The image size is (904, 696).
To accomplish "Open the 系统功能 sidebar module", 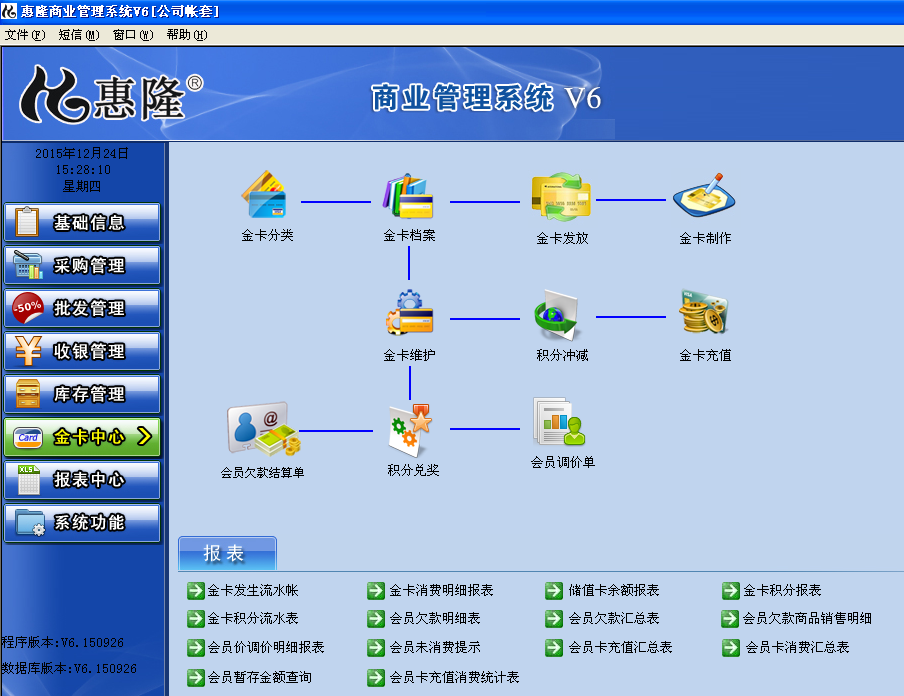I will click(82, 522).
